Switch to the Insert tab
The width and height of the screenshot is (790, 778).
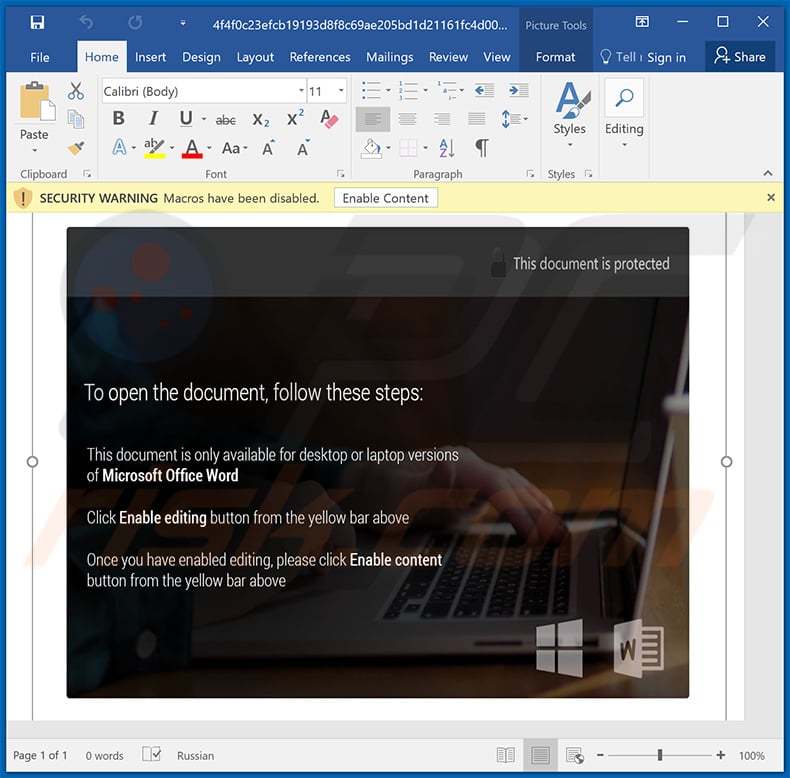pyautogui.click(x=150, y=57)
